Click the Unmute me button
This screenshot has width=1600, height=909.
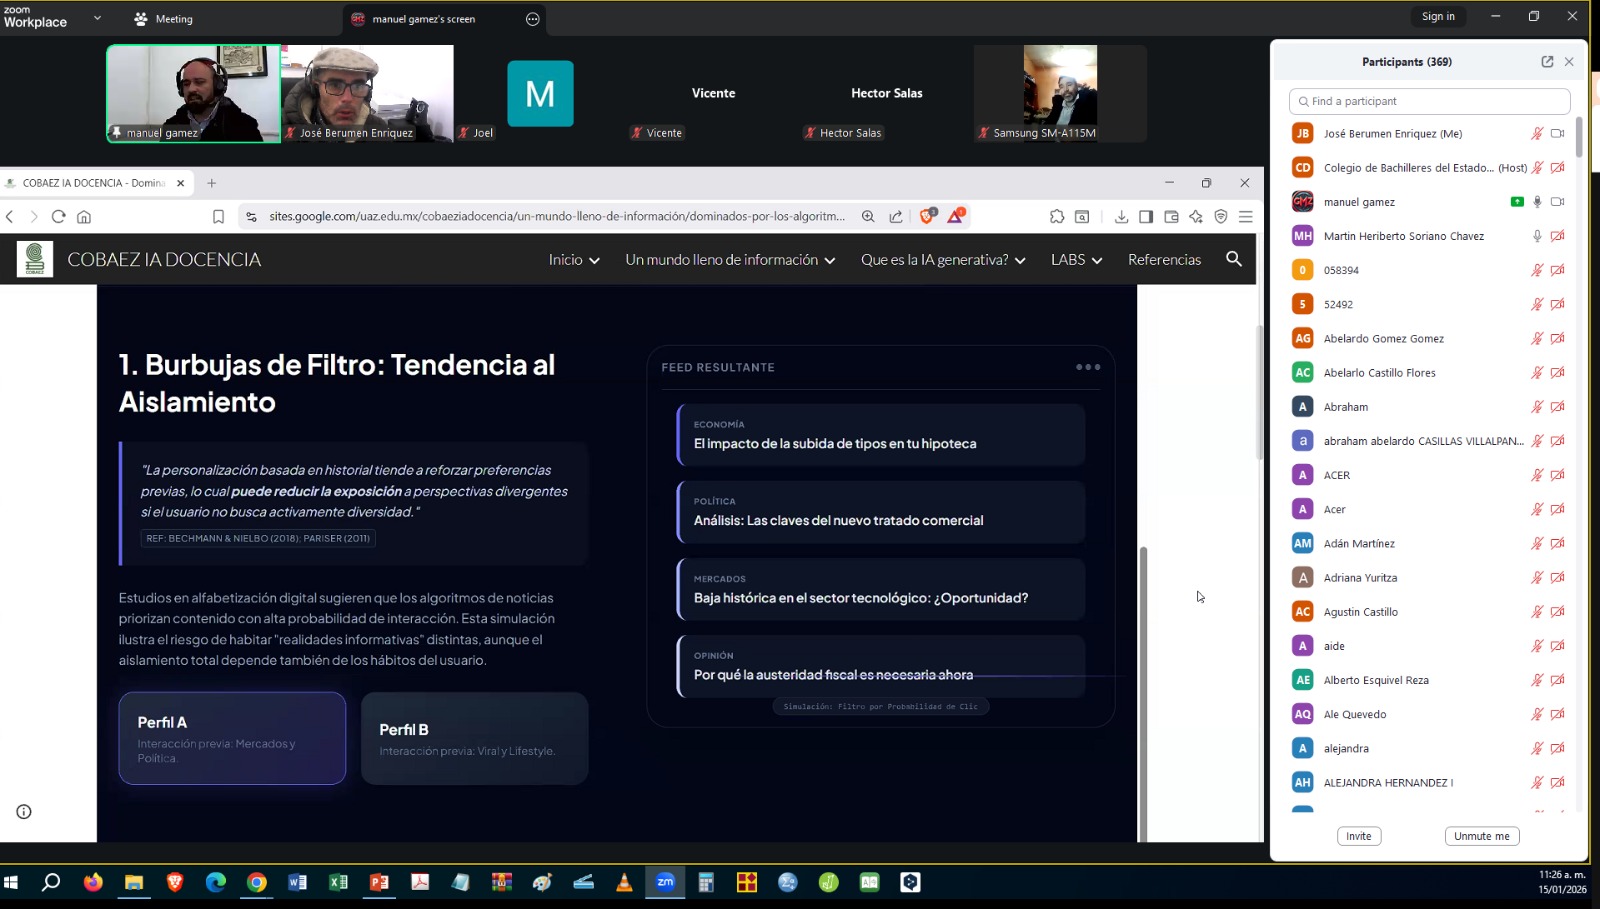click(x=1481, y=836)
